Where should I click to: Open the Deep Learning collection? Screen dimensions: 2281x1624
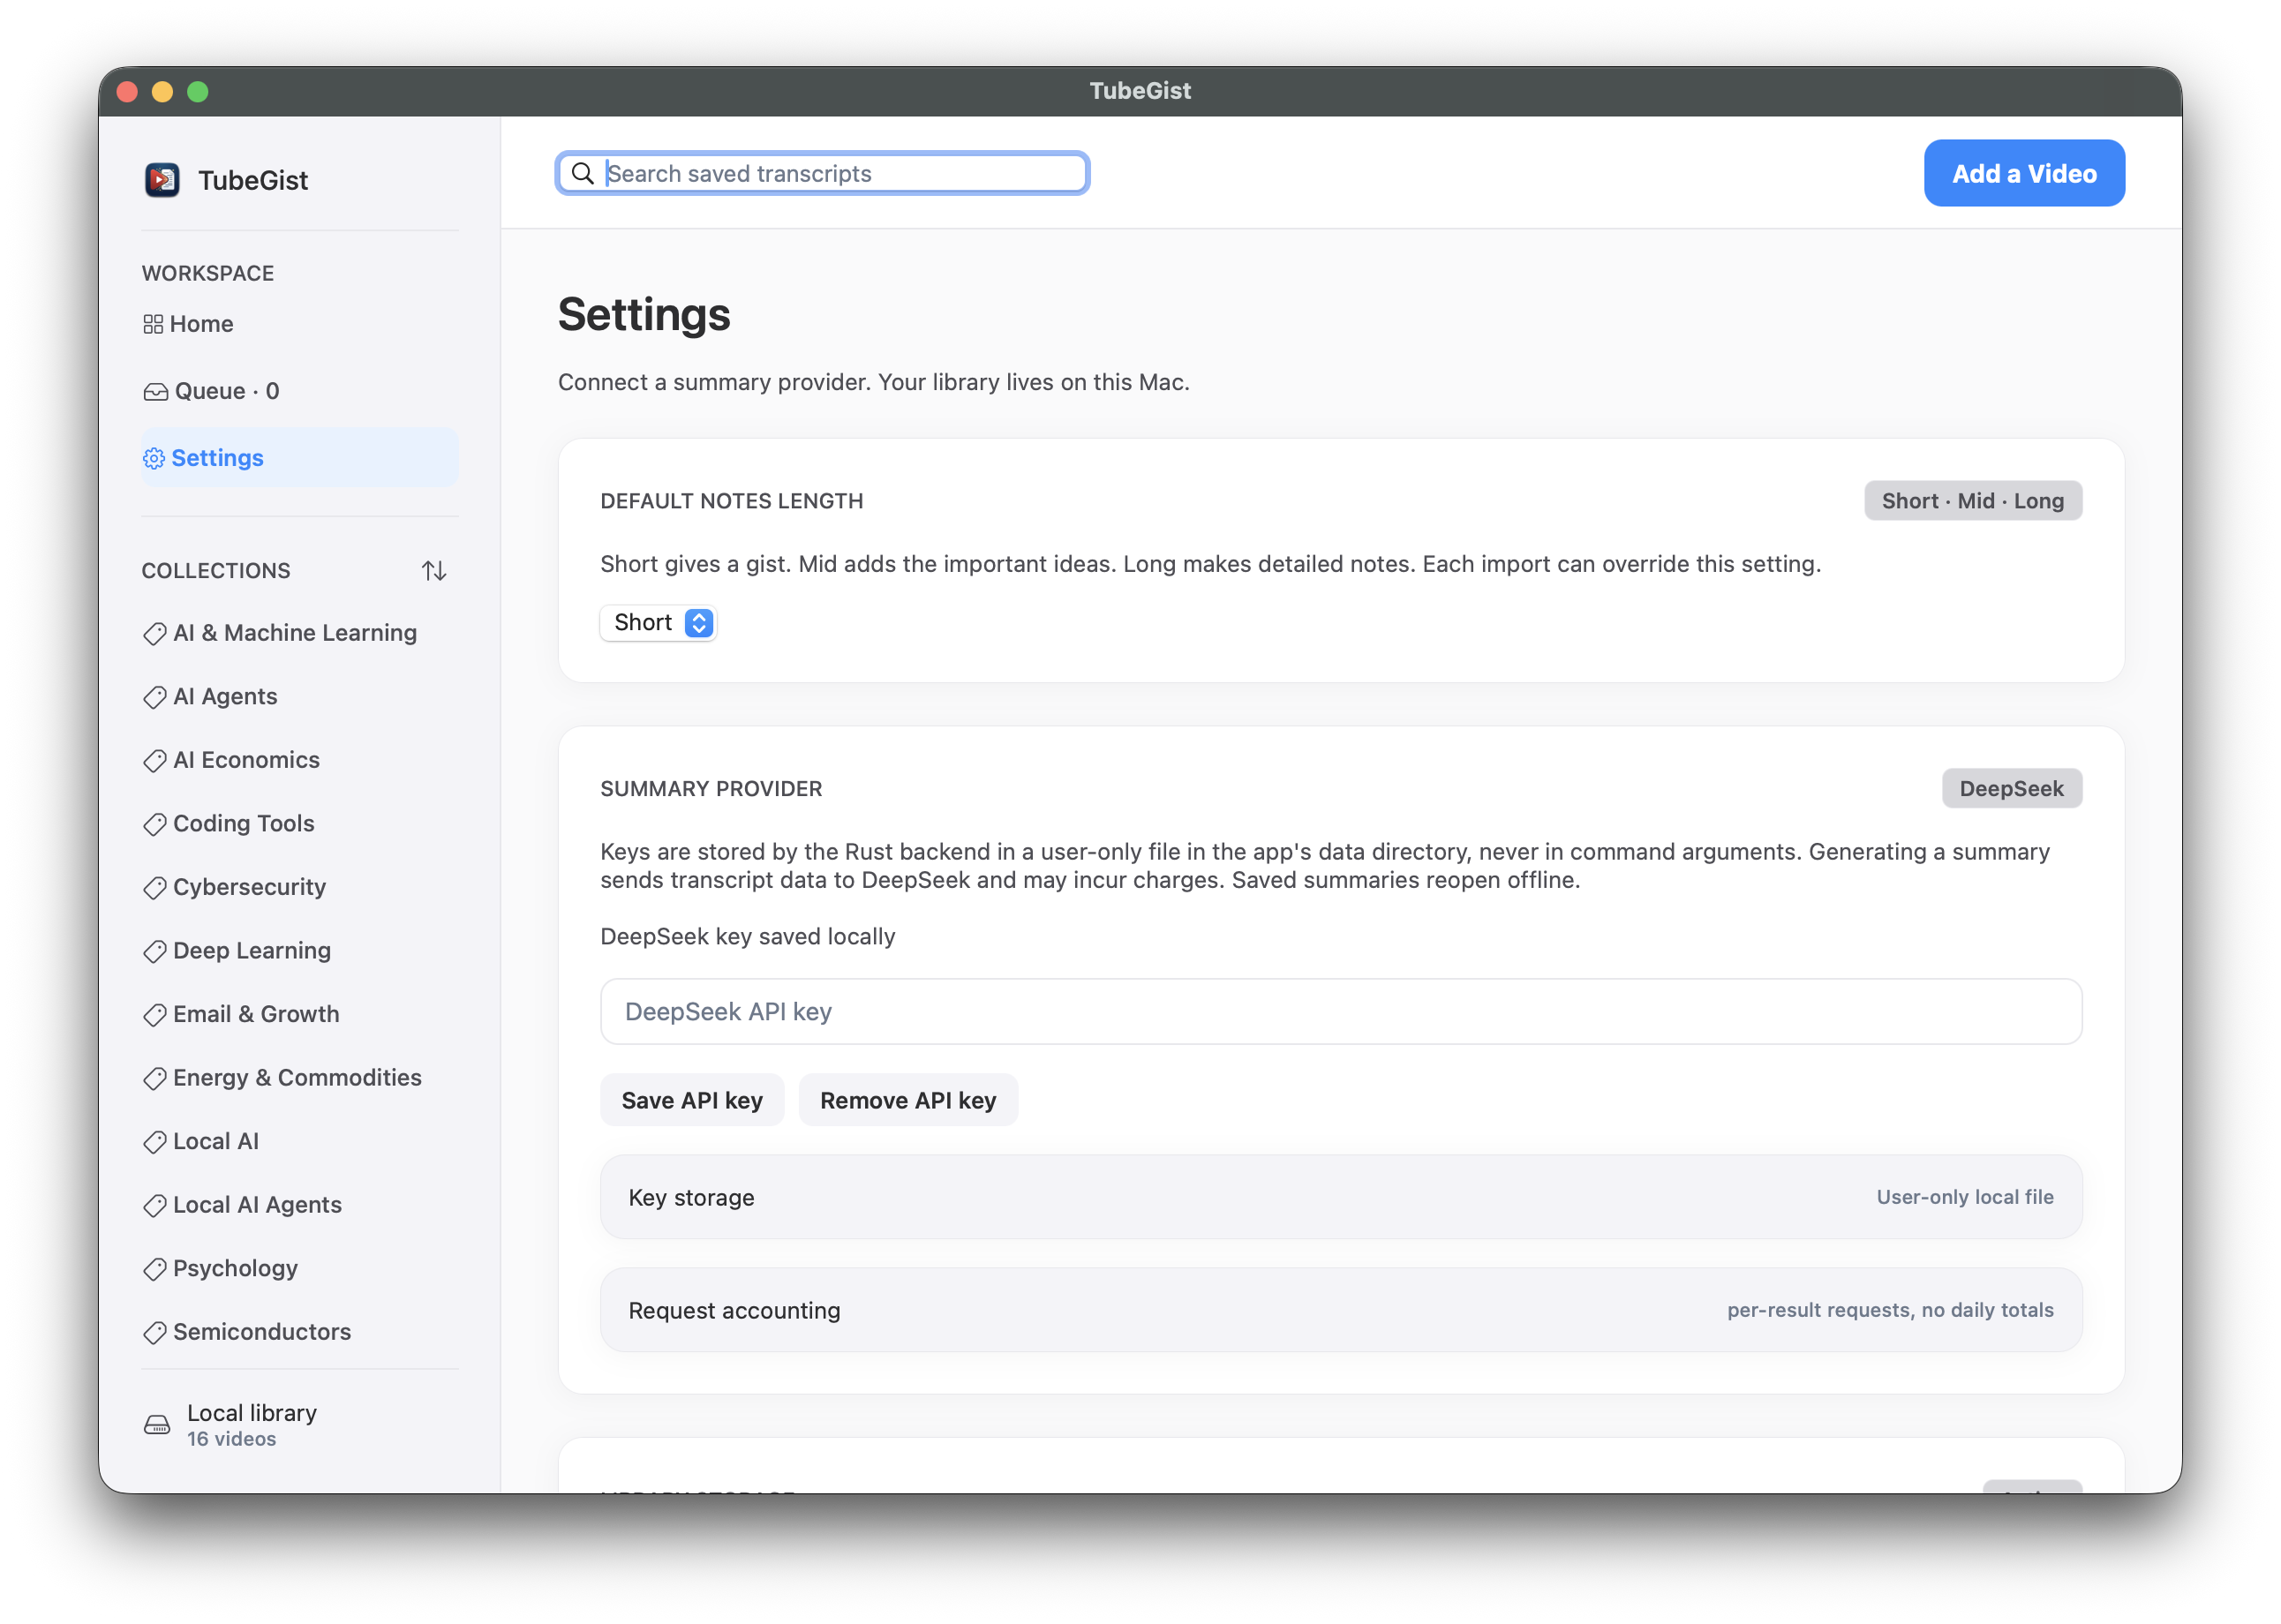click(x=300, y=951)
